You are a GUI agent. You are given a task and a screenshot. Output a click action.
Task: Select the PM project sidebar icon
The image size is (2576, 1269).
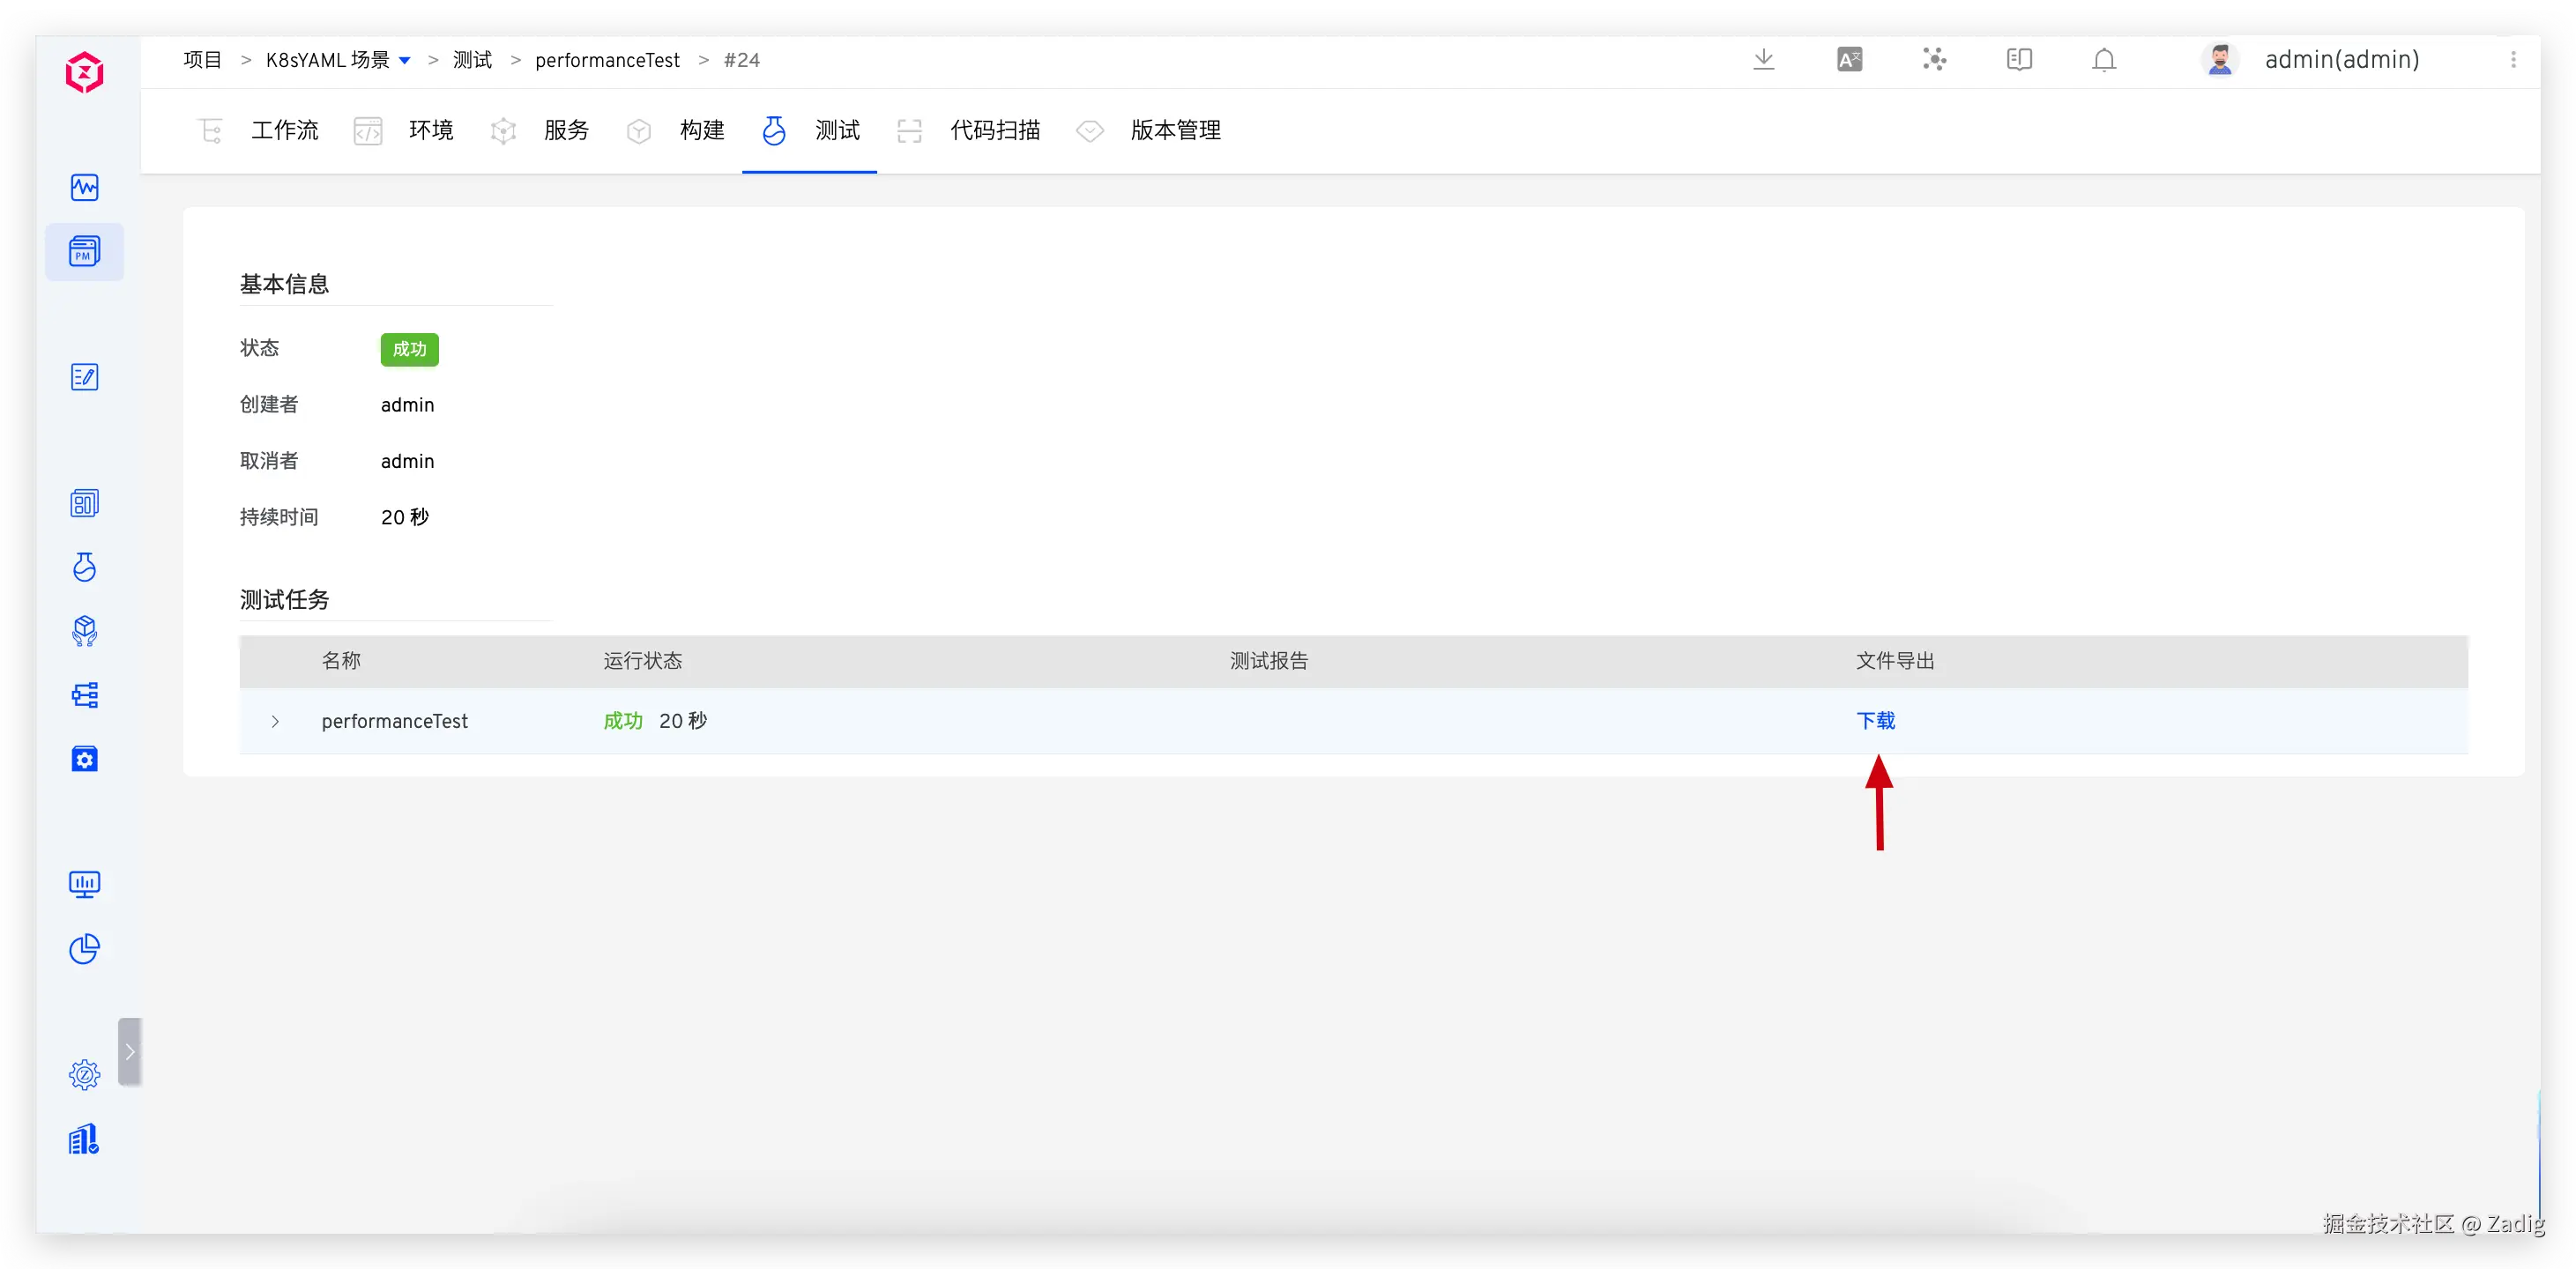[84, 251]
